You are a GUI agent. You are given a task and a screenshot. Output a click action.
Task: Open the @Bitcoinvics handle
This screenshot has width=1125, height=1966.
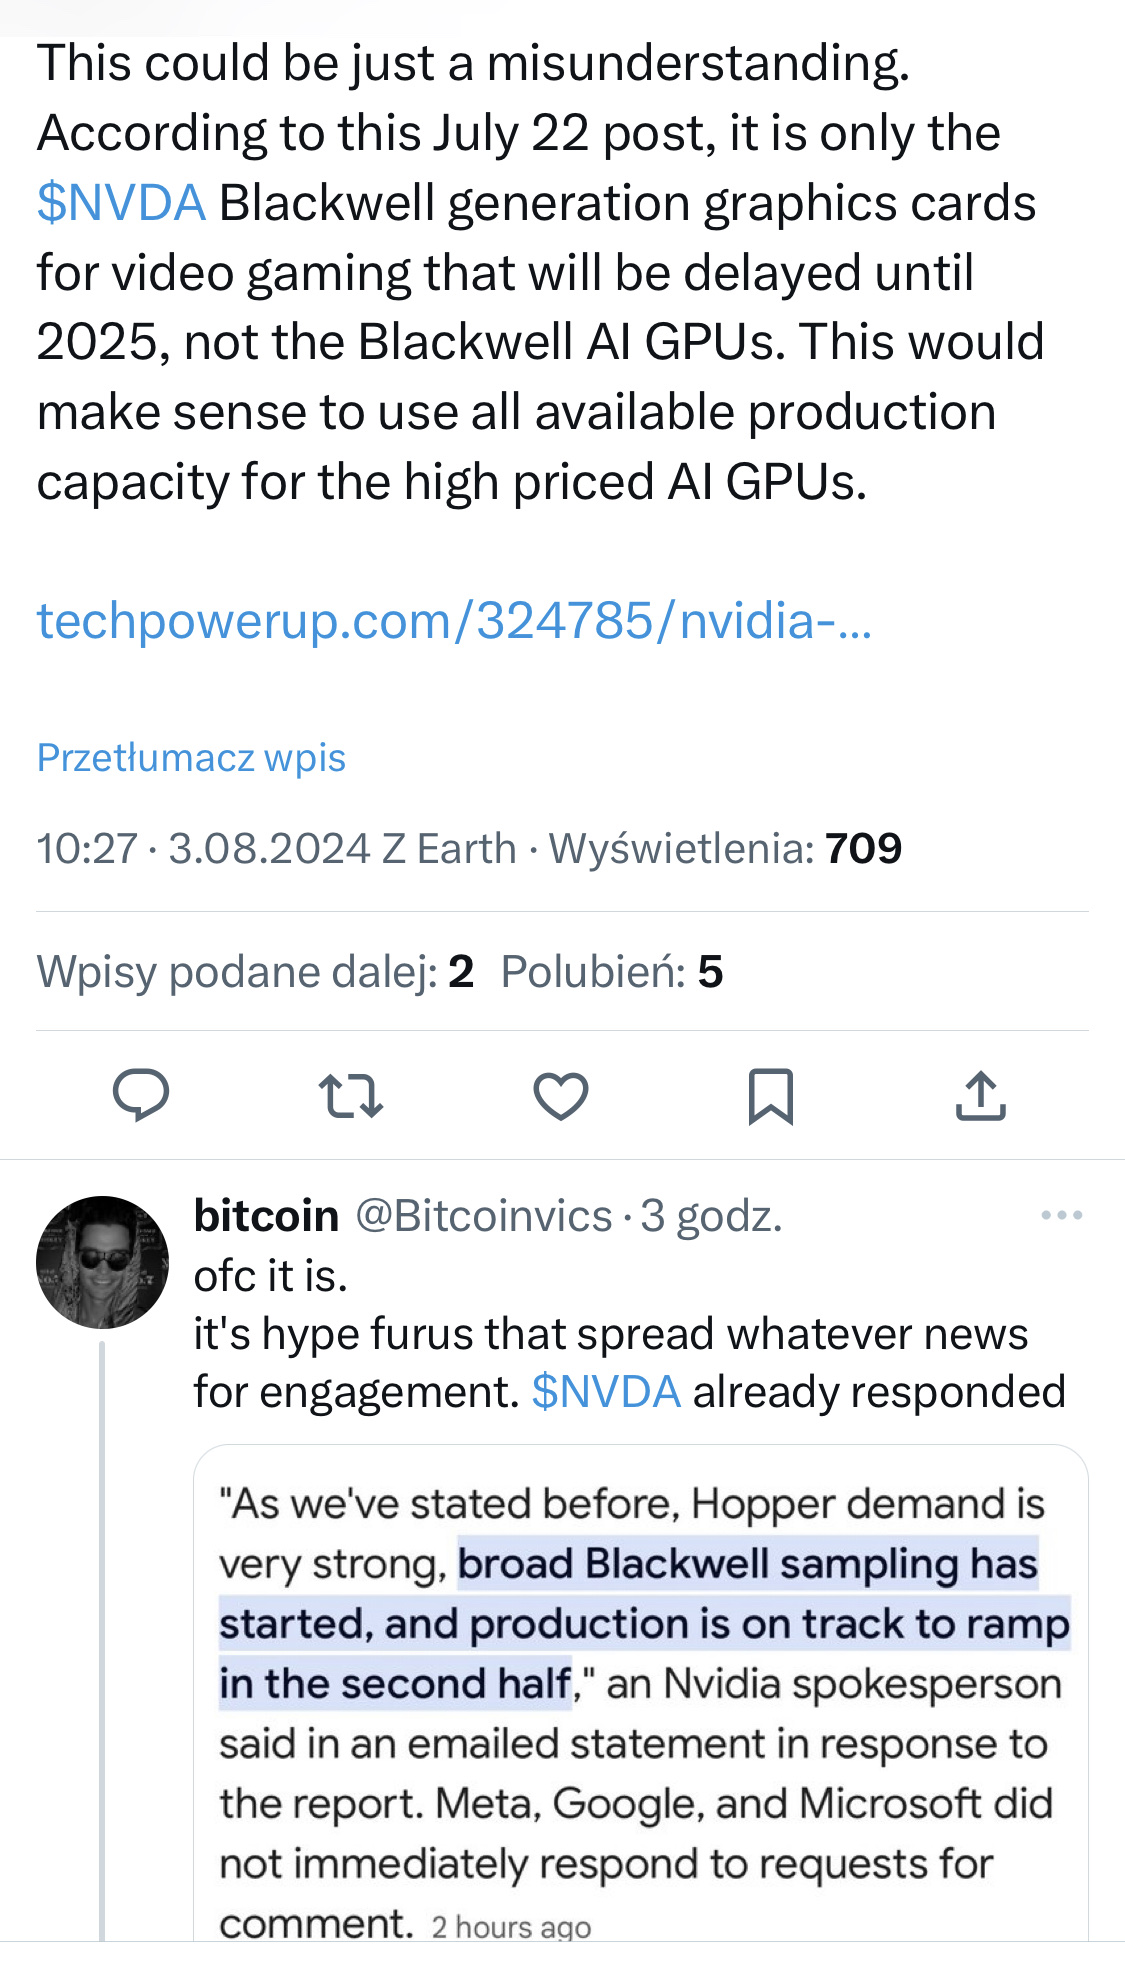484,1216
